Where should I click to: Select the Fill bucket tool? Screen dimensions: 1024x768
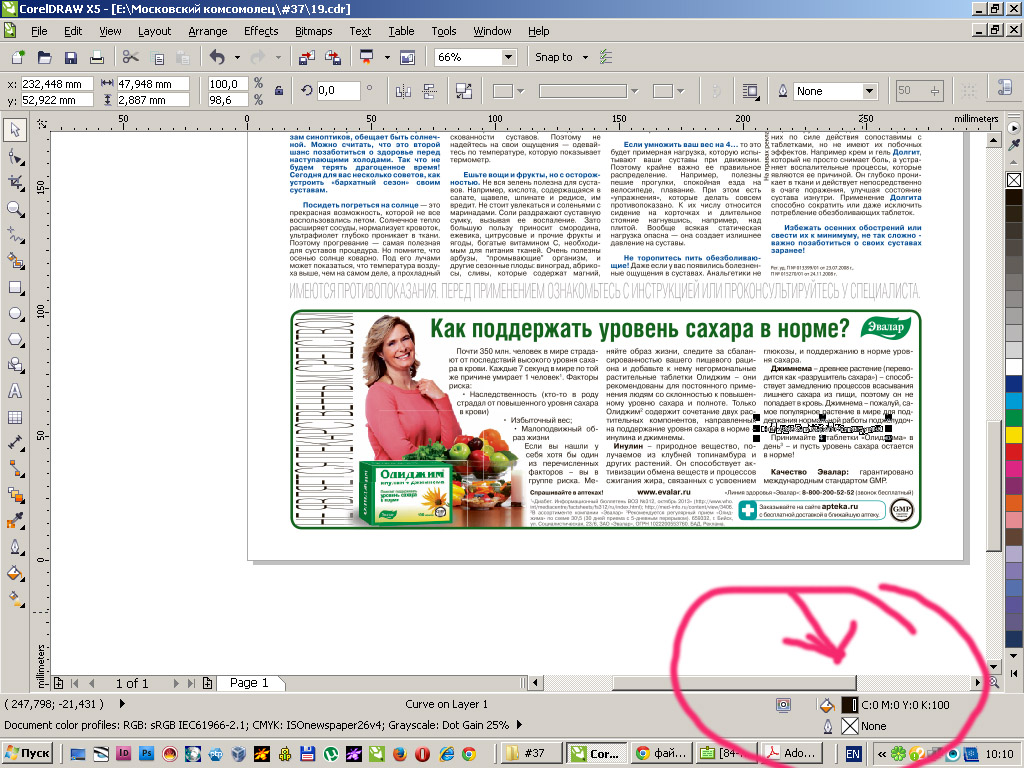click(x=14, y=573)
